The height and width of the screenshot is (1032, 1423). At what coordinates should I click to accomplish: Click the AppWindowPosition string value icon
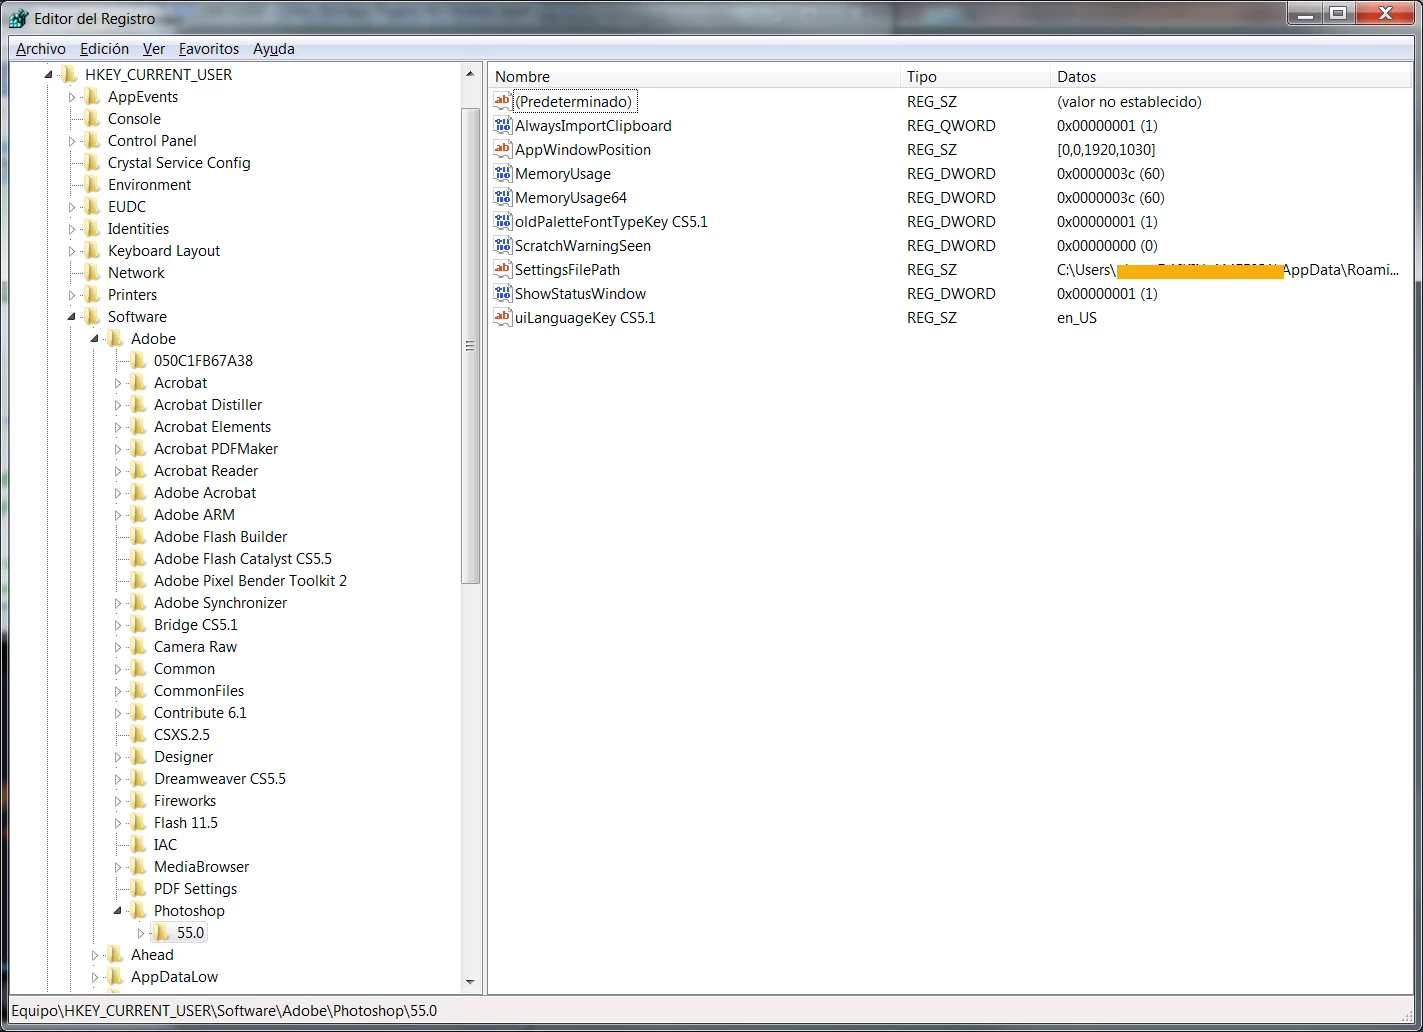(x=503, y=149)
